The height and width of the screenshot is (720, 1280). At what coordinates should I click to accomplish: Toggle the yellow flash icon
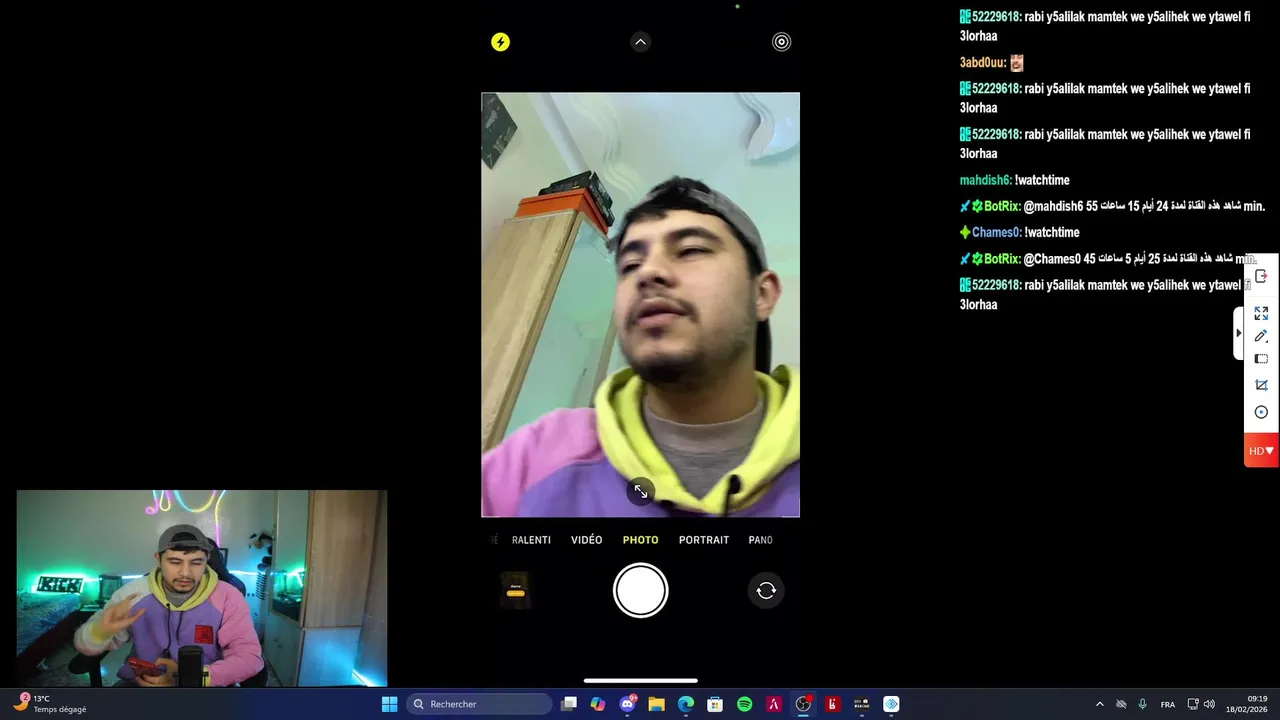(x=500, y=42)
